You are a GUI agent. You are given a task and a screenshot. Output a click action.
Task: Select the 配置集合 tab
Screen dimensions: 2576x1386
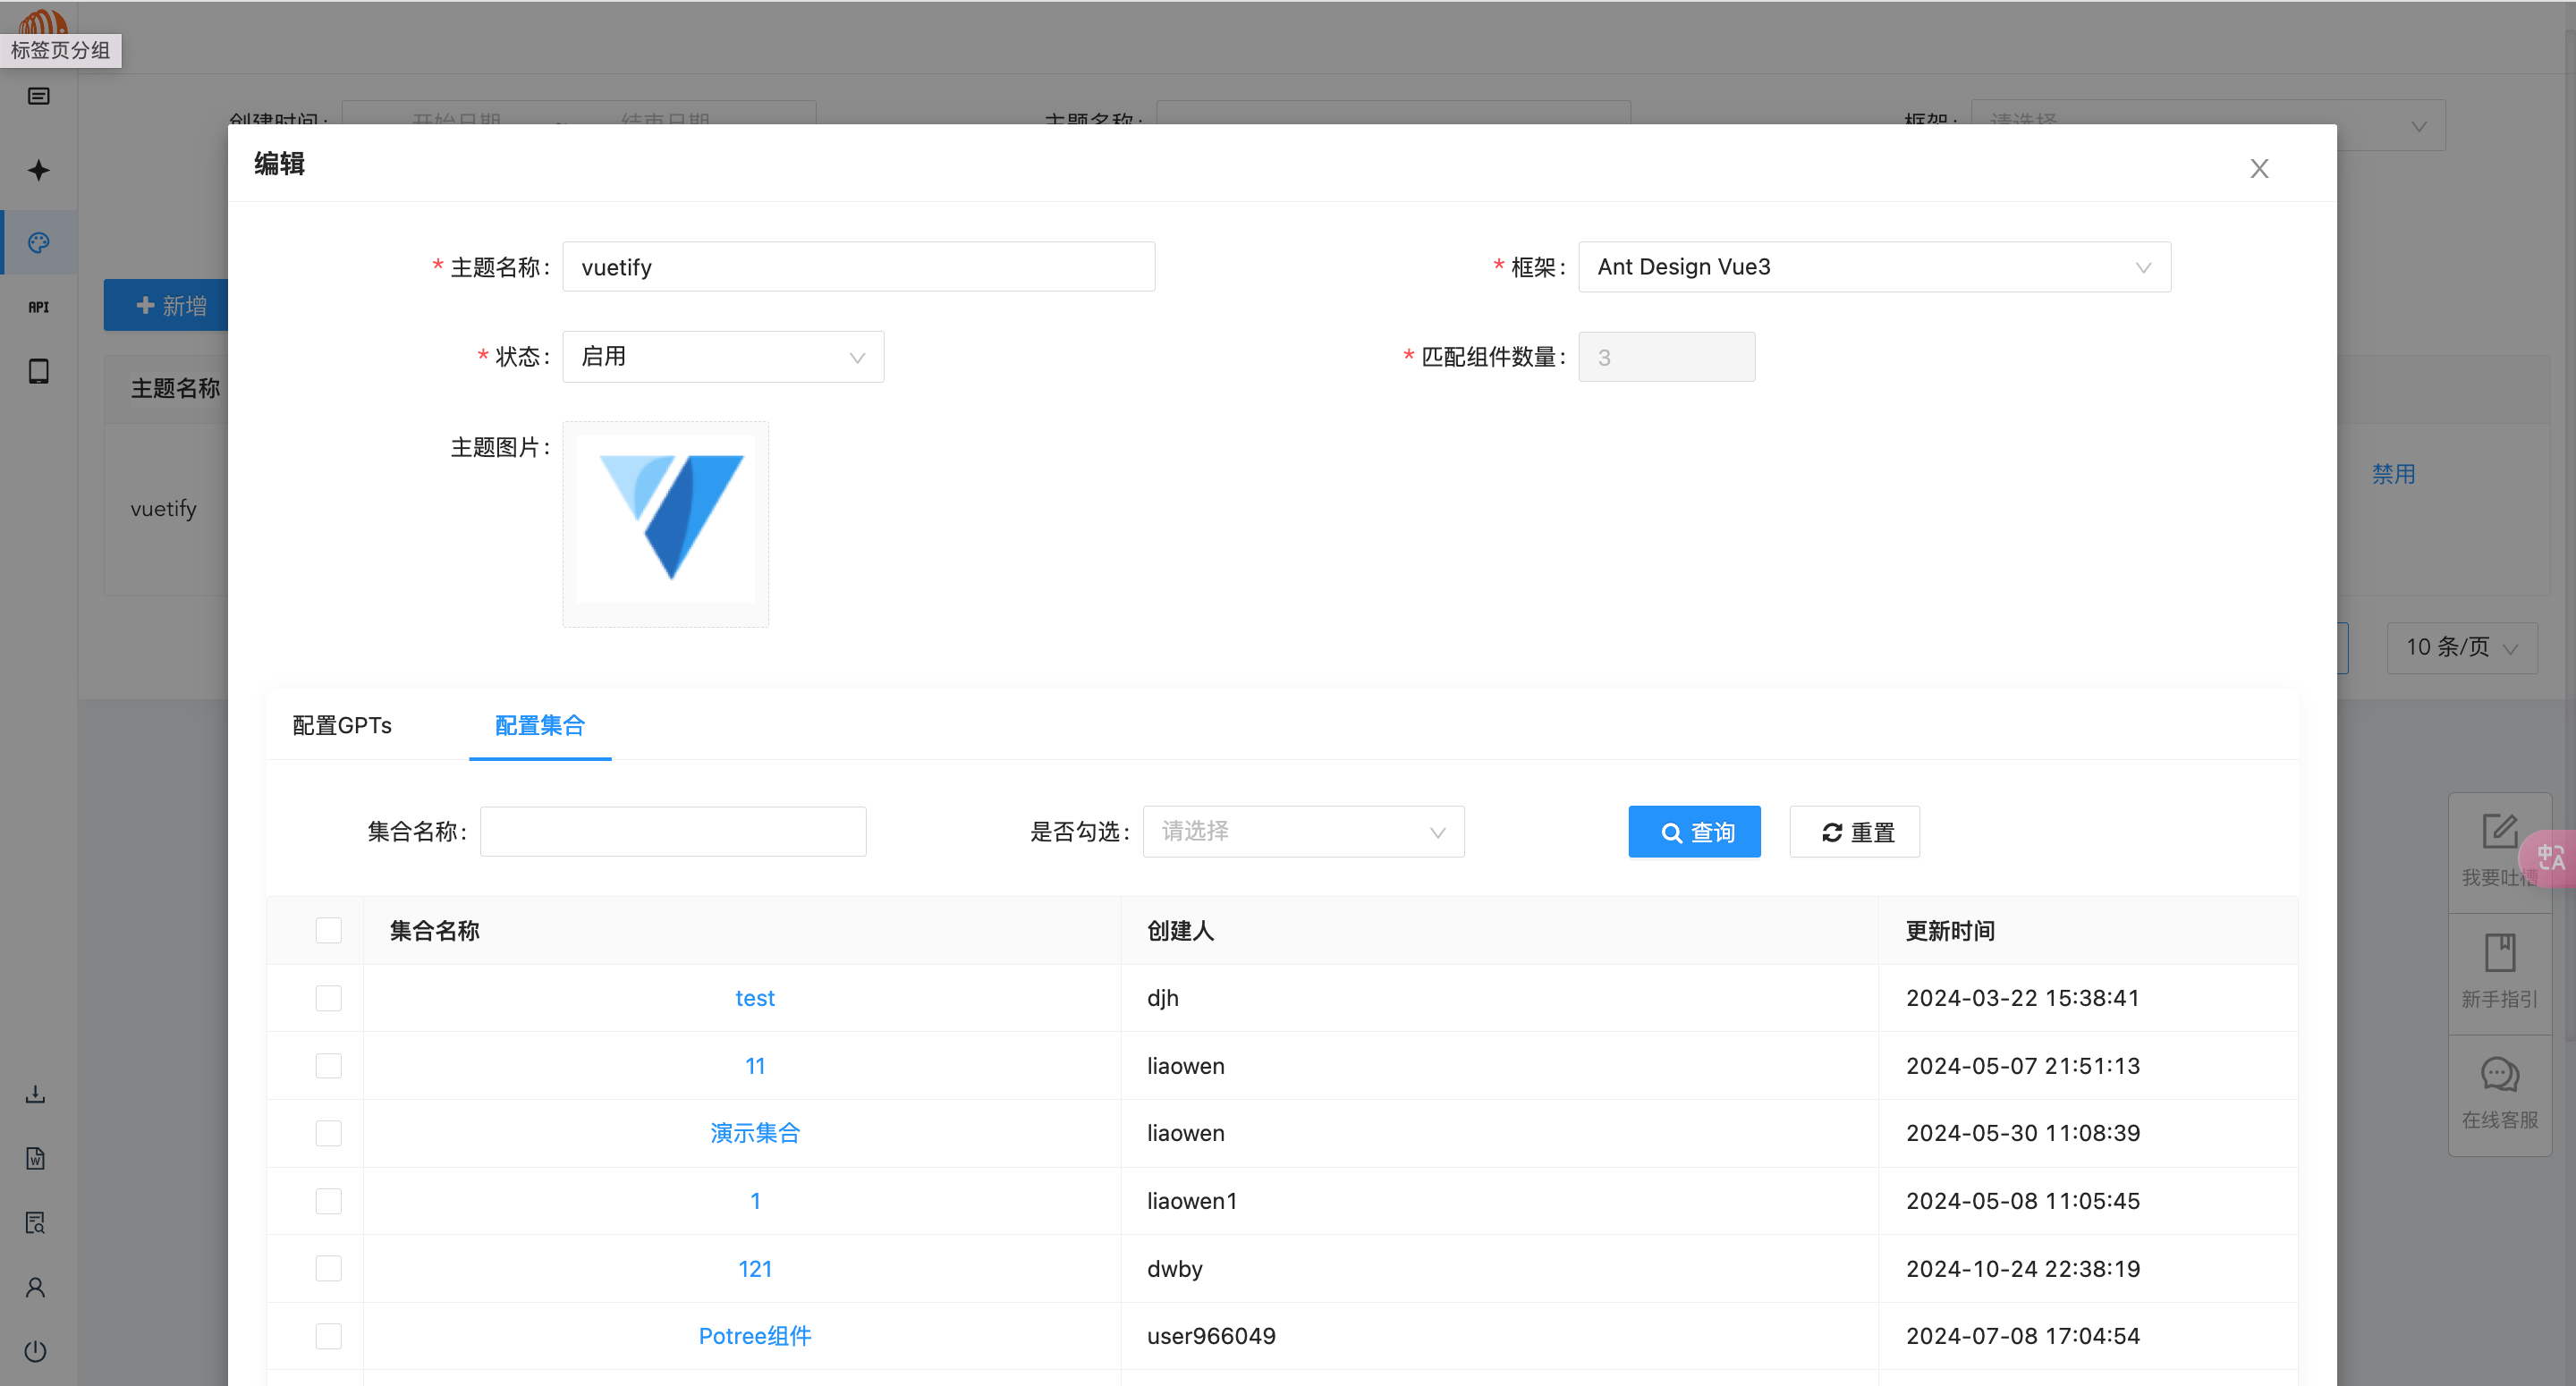[x=539, y=725]
